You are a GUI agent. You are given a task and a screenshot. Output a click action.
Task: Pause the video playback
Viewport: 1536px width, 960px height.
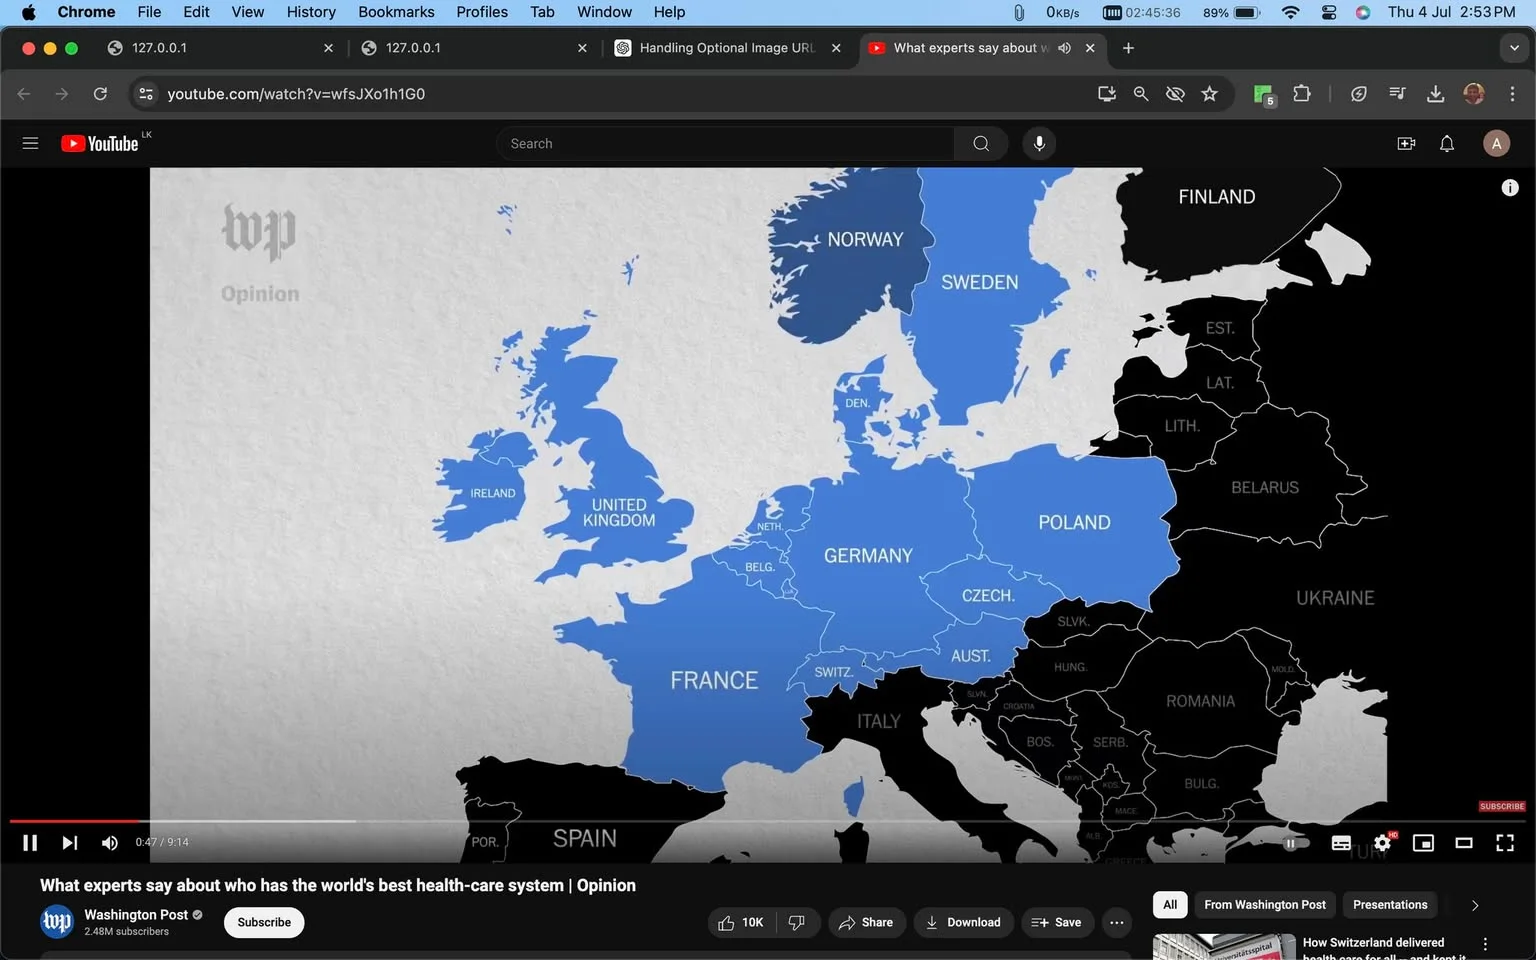point(30,843)
